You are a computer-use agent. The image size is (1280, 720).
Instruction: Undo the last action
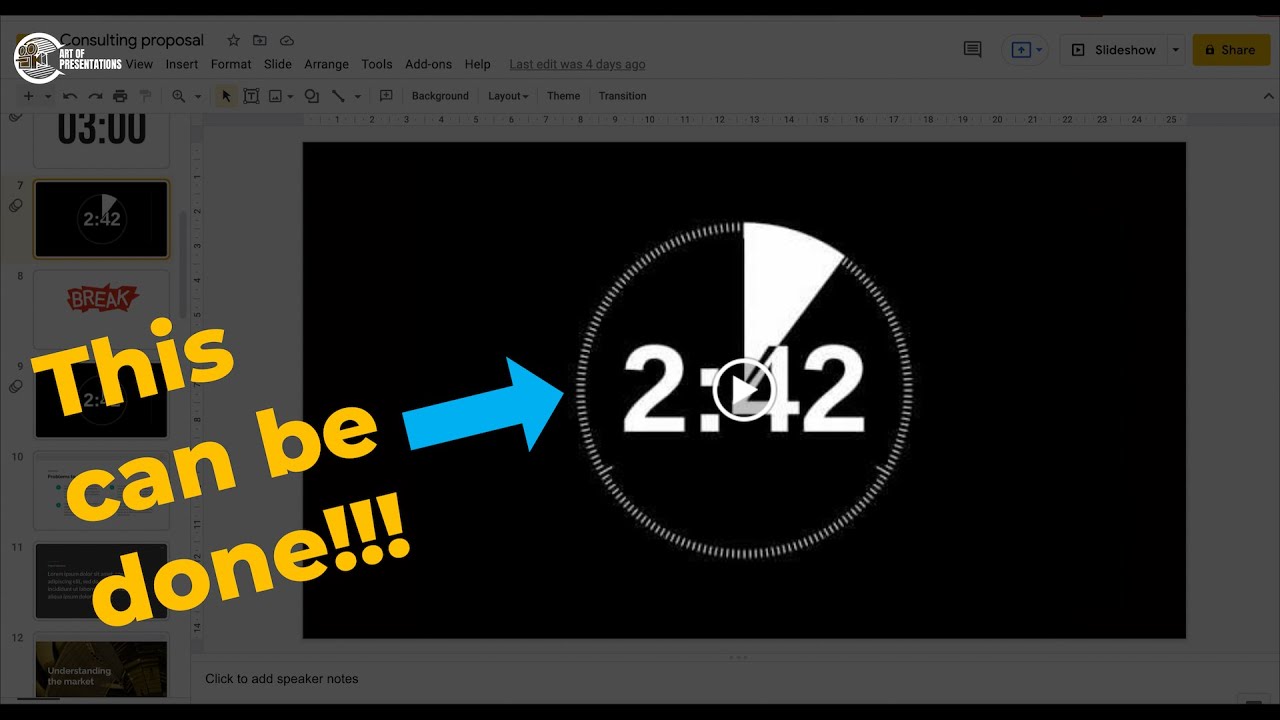70,96
